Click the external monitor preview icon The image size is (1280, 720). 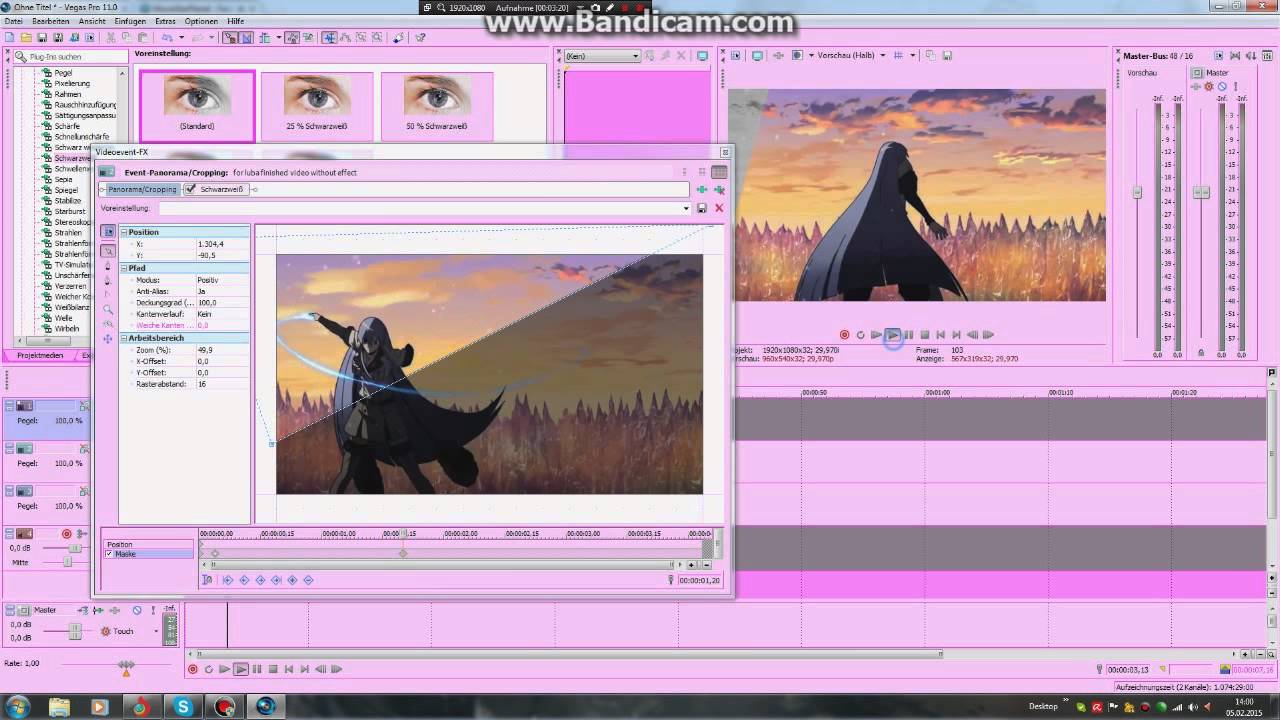coord(757,56)
